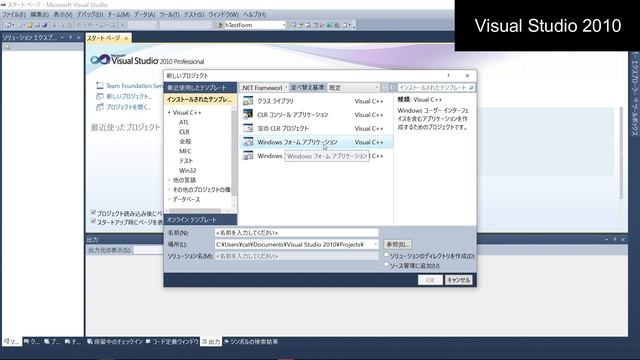This screenshot has height=360, width=640.
Task: Toggle プロジェクト読み込み後に checkbox on Start Page
Action: (93, 212)
